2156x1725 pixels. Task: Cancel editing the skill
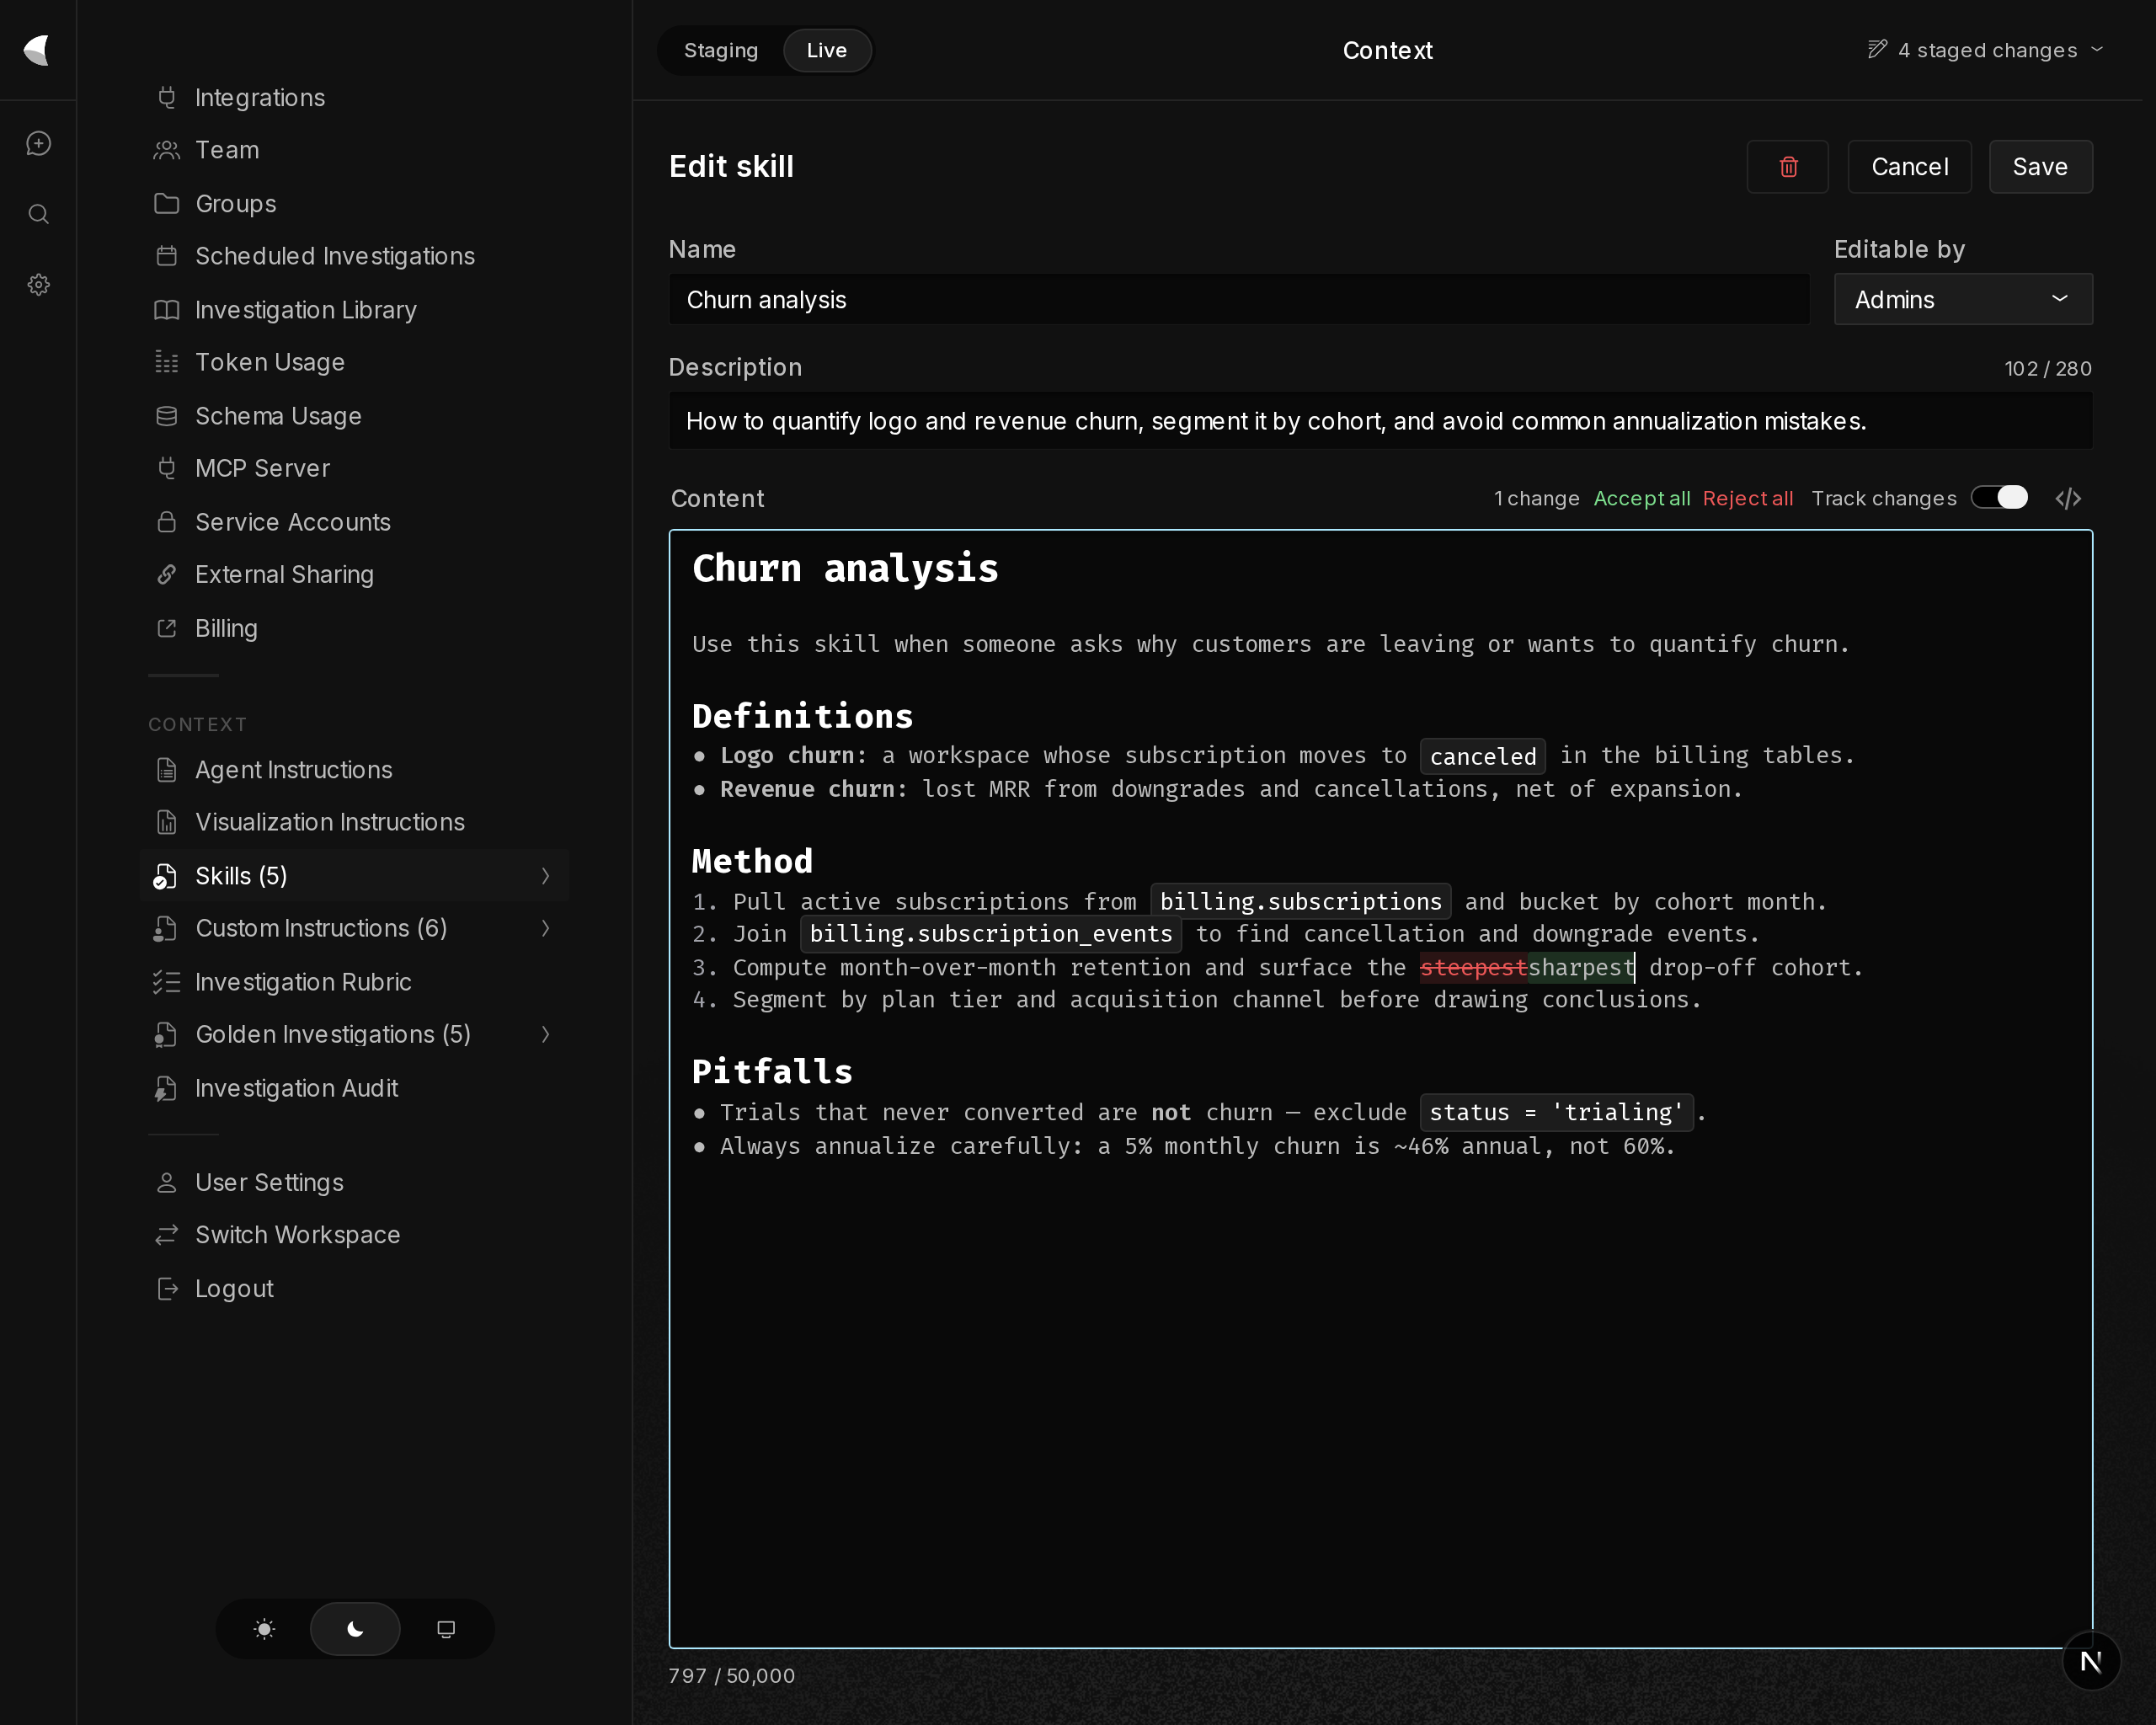[x=1909, y=167]
